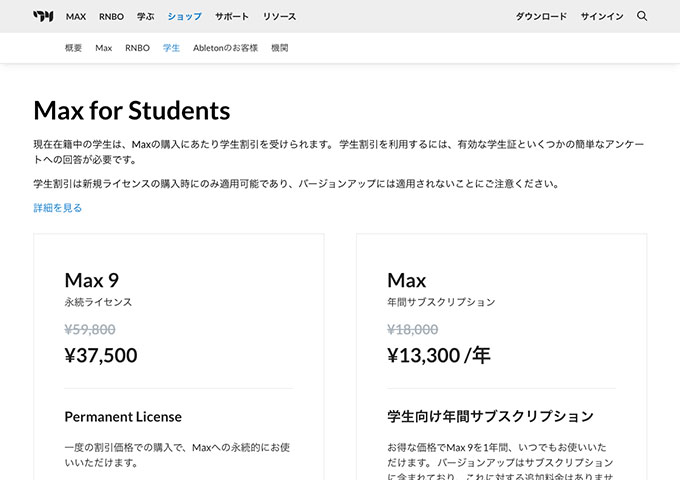The width and height of the screenshot is (680, 480).
Task: Click the struck-through ¥18,000 price
Action: coord(412,329)
